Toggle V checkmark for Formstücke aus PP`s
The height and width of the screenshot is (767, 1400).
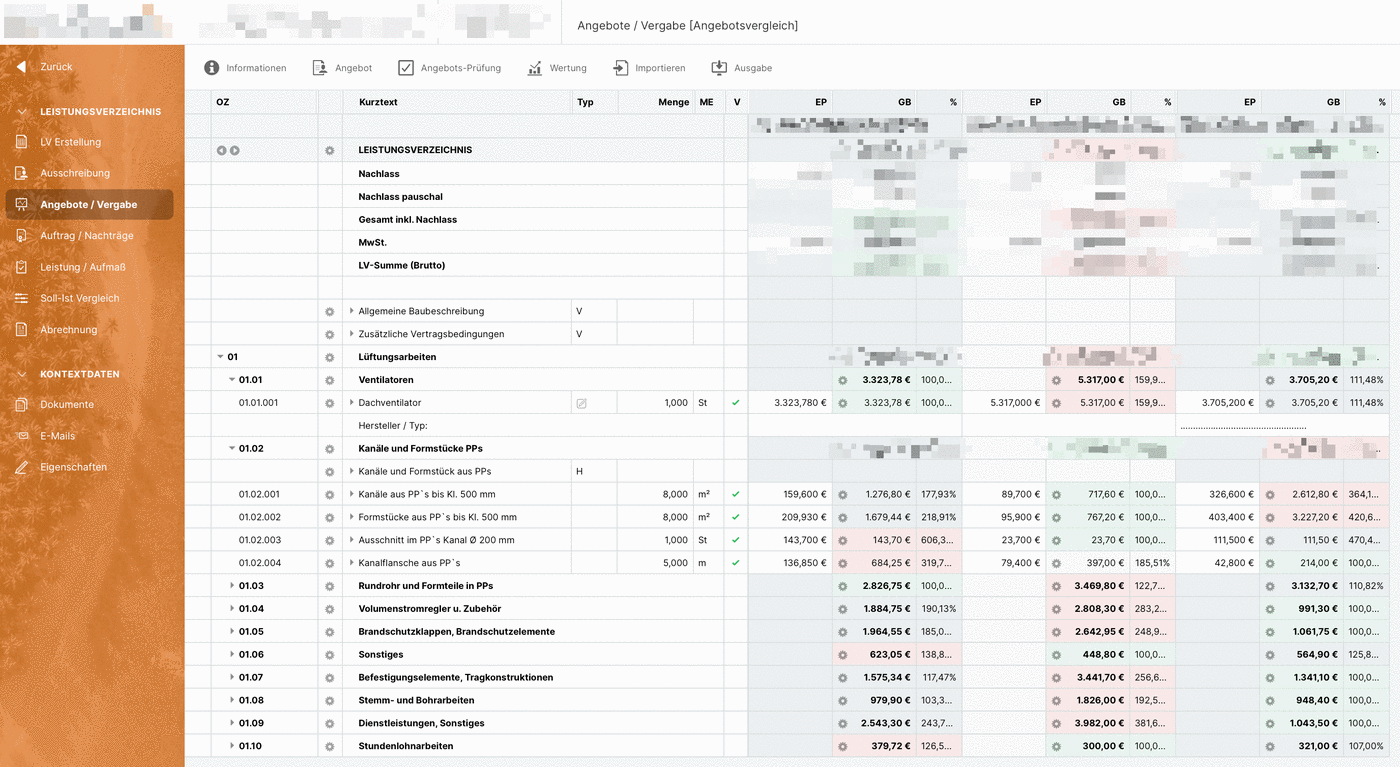pyautogui.click(x=736, y=517)
